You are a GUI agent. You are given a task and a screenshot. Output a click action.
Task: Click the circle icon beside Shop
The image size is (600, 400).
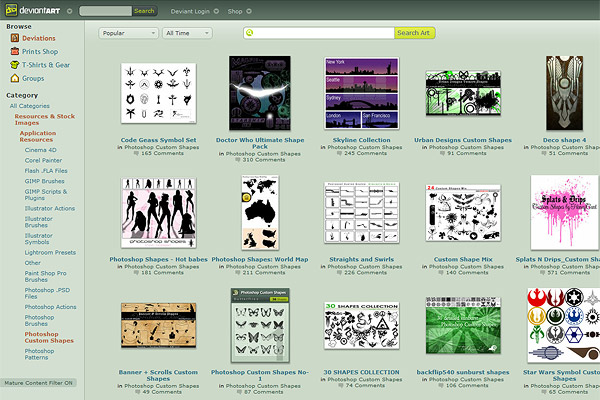coord(249,11)
